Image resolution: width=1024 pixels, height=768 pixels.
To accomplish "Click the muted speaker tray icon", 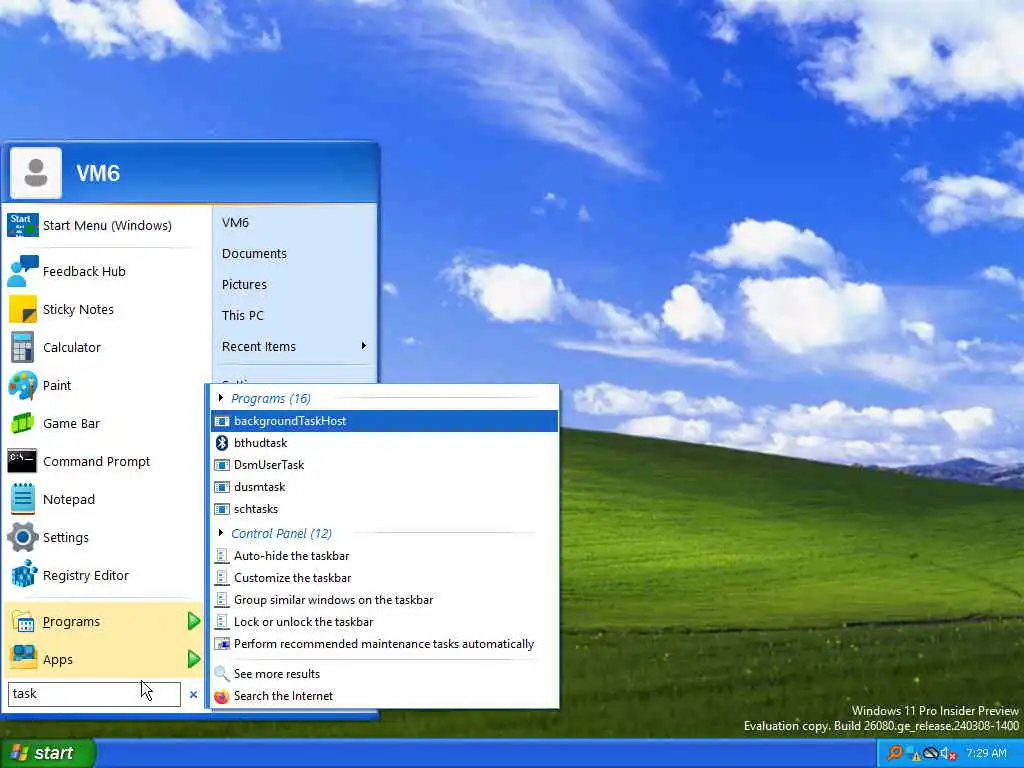I will [x=948, y=754].
